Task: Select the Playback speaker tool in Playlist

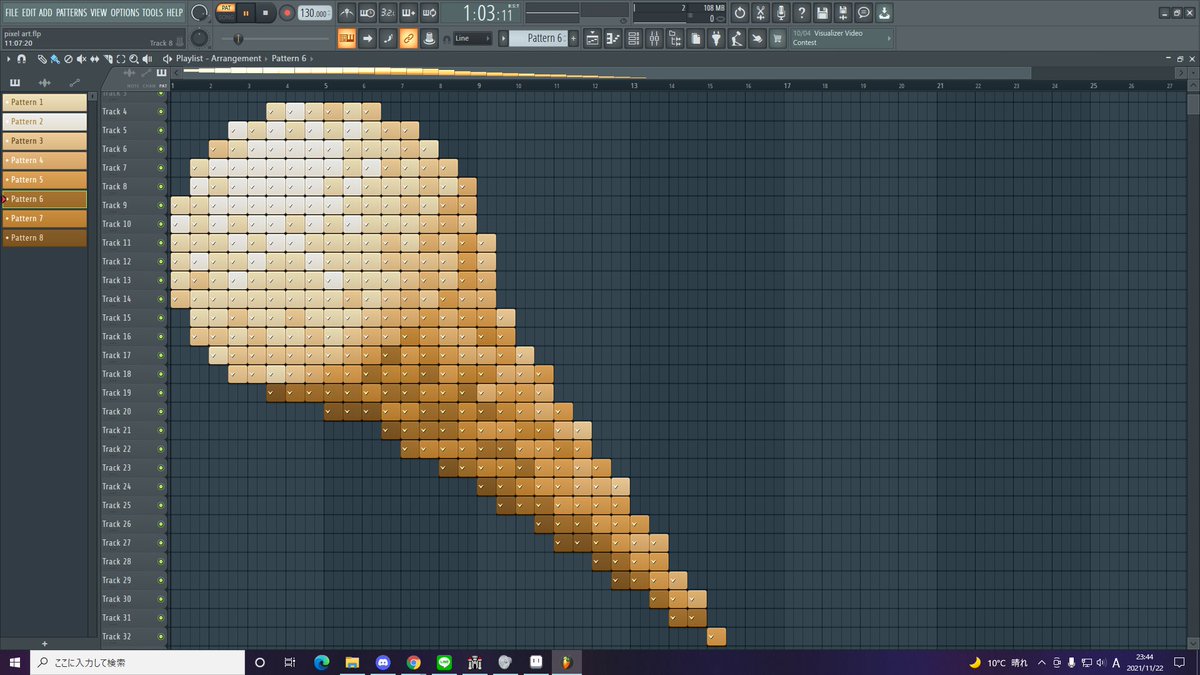Action: pos(146,59)
